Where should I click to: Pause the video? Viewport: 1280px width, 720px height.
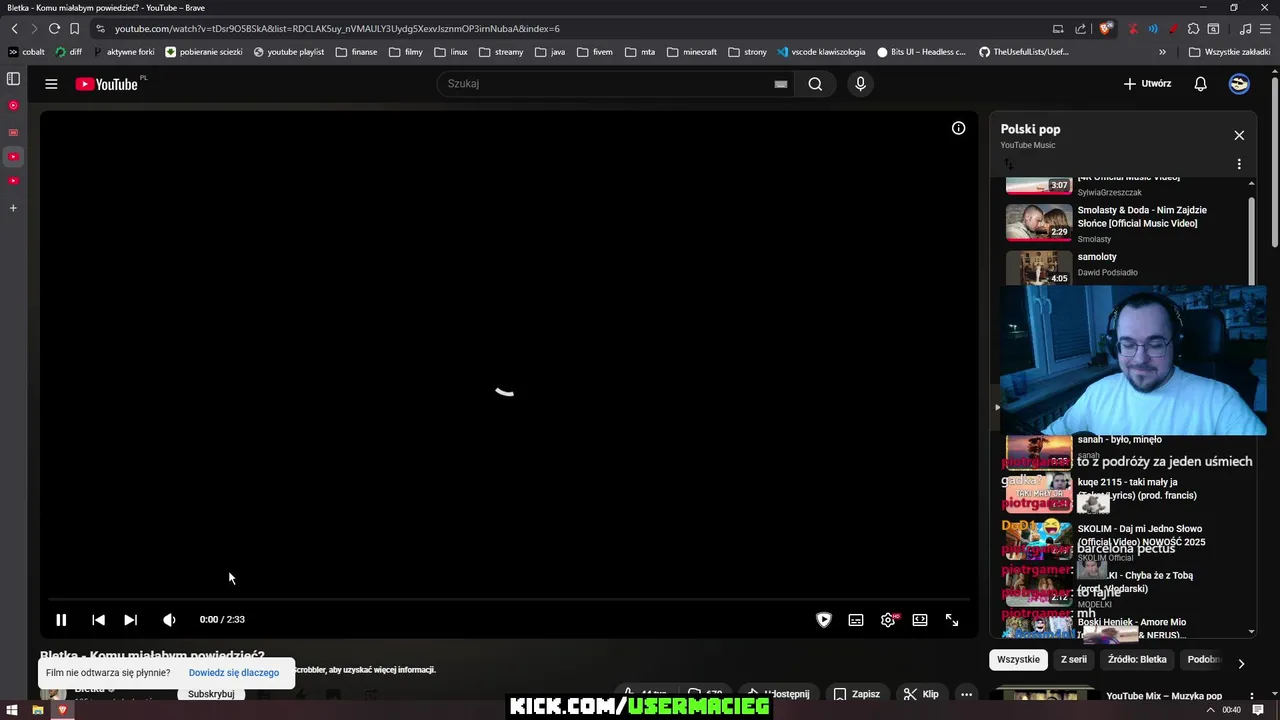61,620
